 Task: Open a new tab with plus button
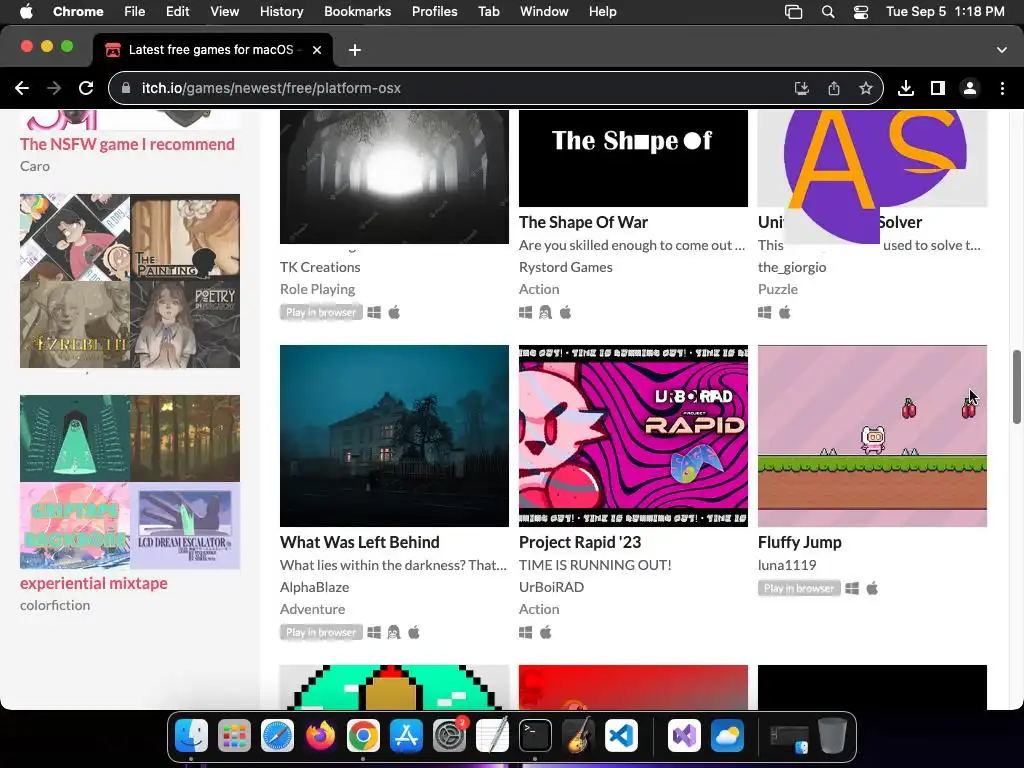click(355, 50)
